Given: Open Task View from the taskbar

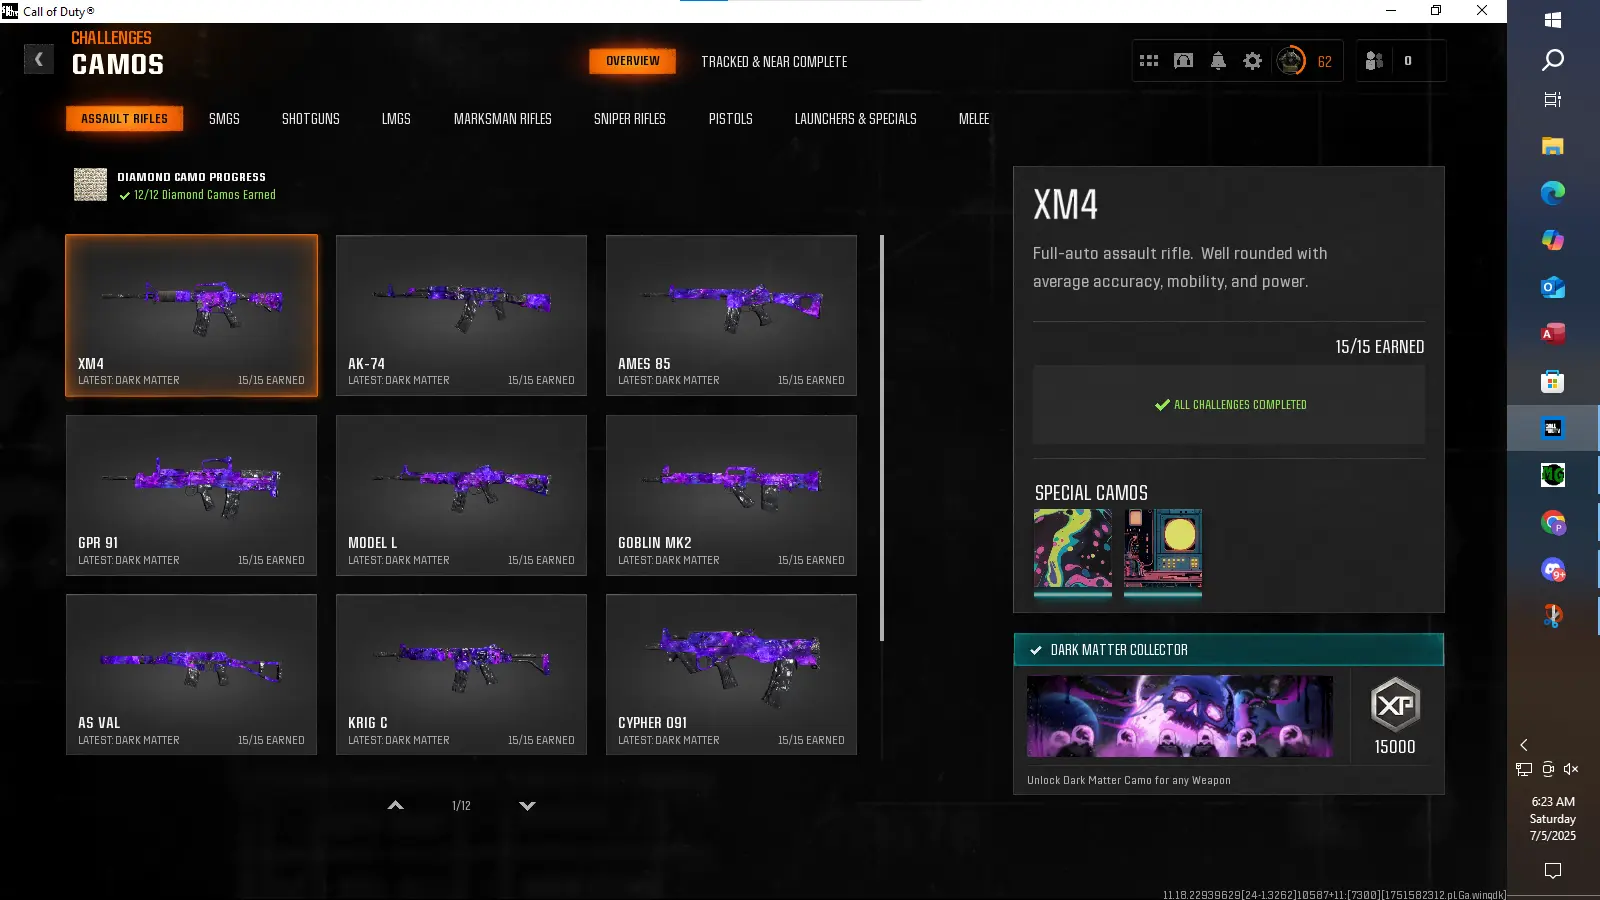Looking at the screenshot, I should click(1553, 100).
